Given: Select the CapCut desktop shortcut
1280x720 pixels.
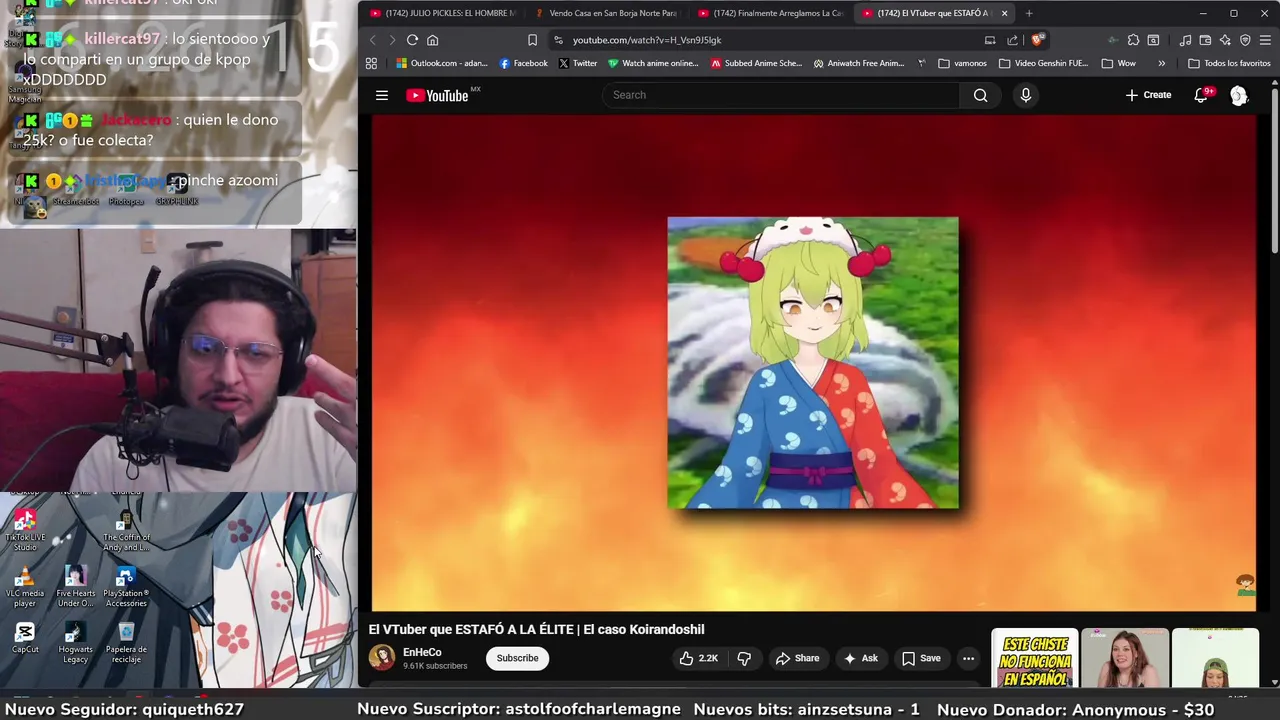Looking at the screenshot, I should [x=25, y=638].
